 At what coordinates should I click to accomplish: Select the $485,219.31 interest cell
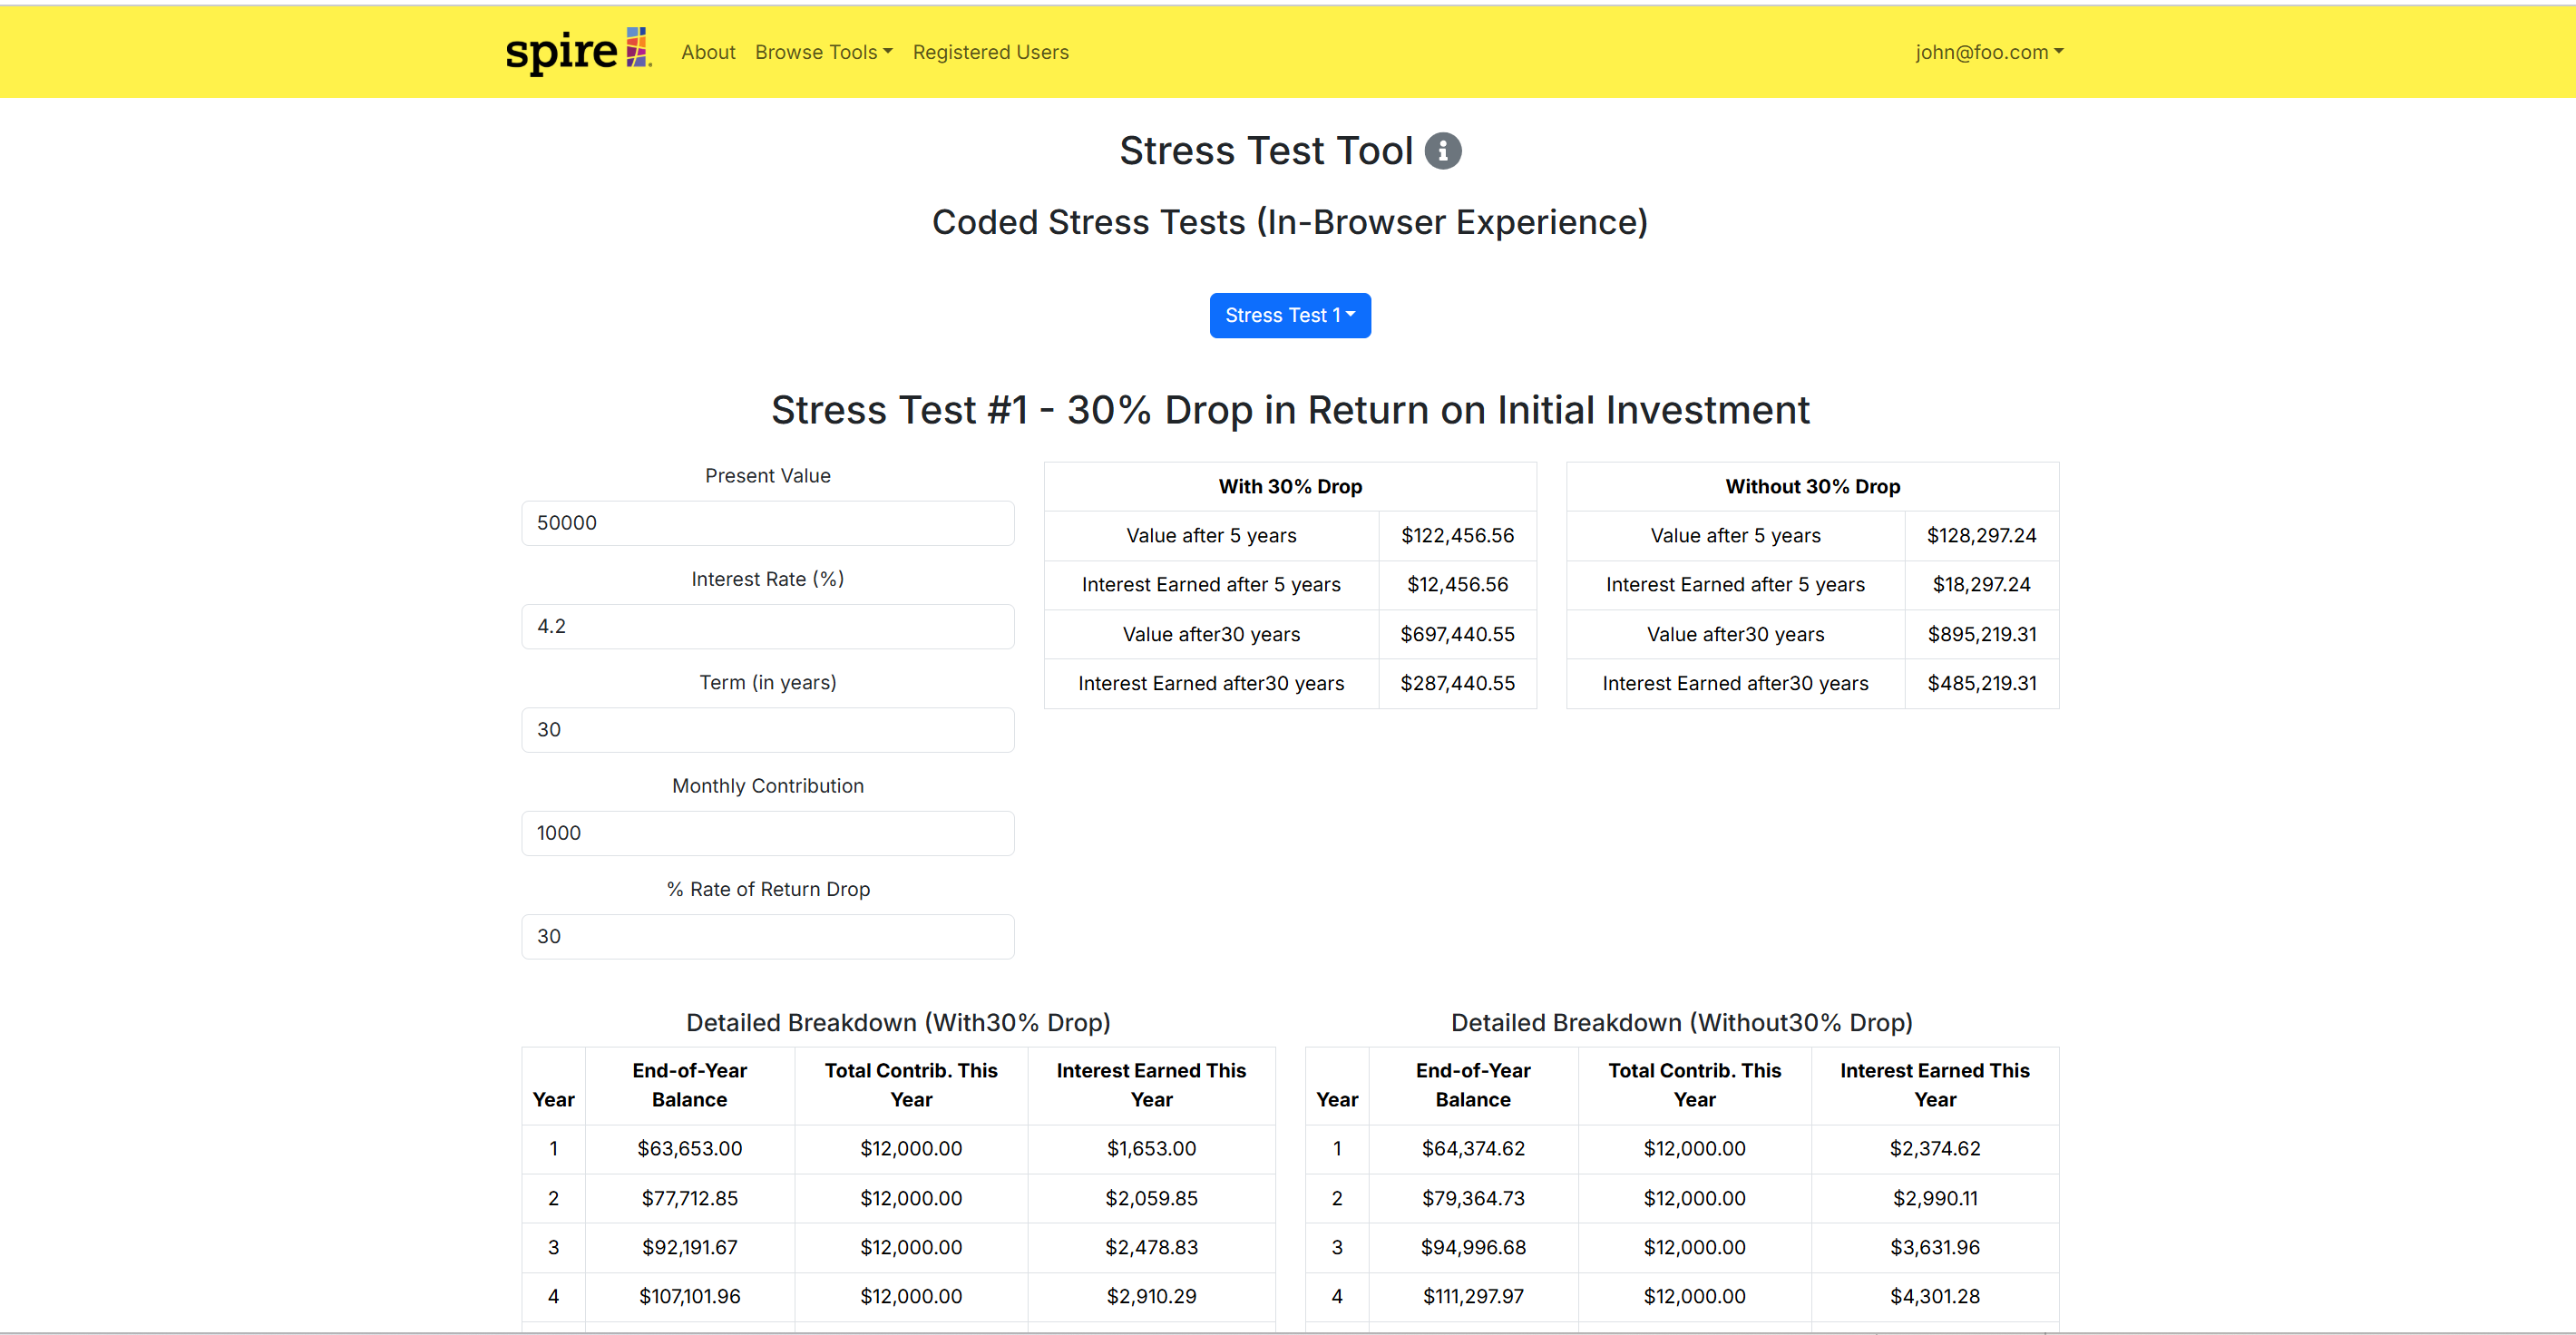1981,683
